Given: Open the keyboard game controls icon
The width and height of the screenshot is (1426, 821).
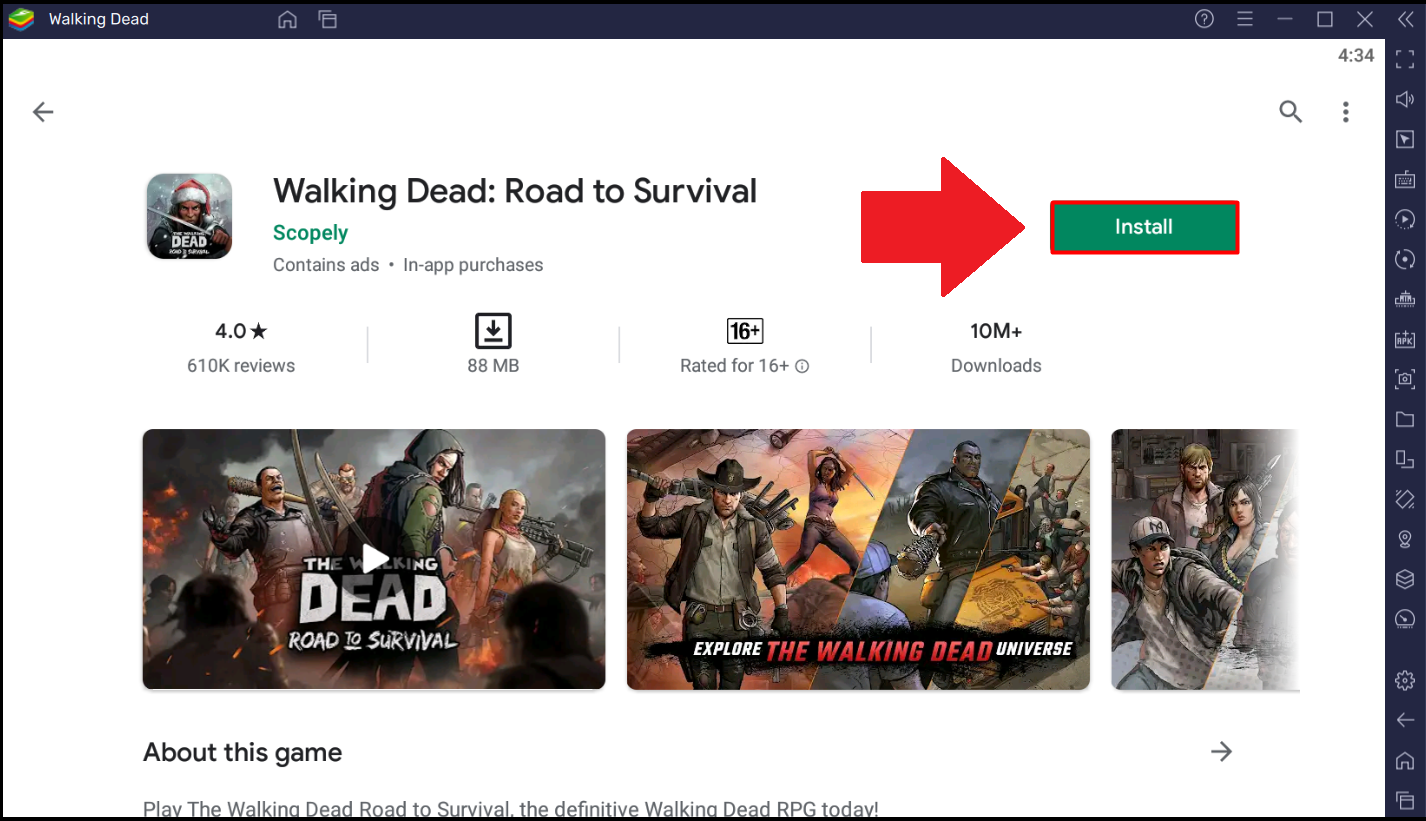Looking at the screenshot, I should click(x=1405, y=180).
